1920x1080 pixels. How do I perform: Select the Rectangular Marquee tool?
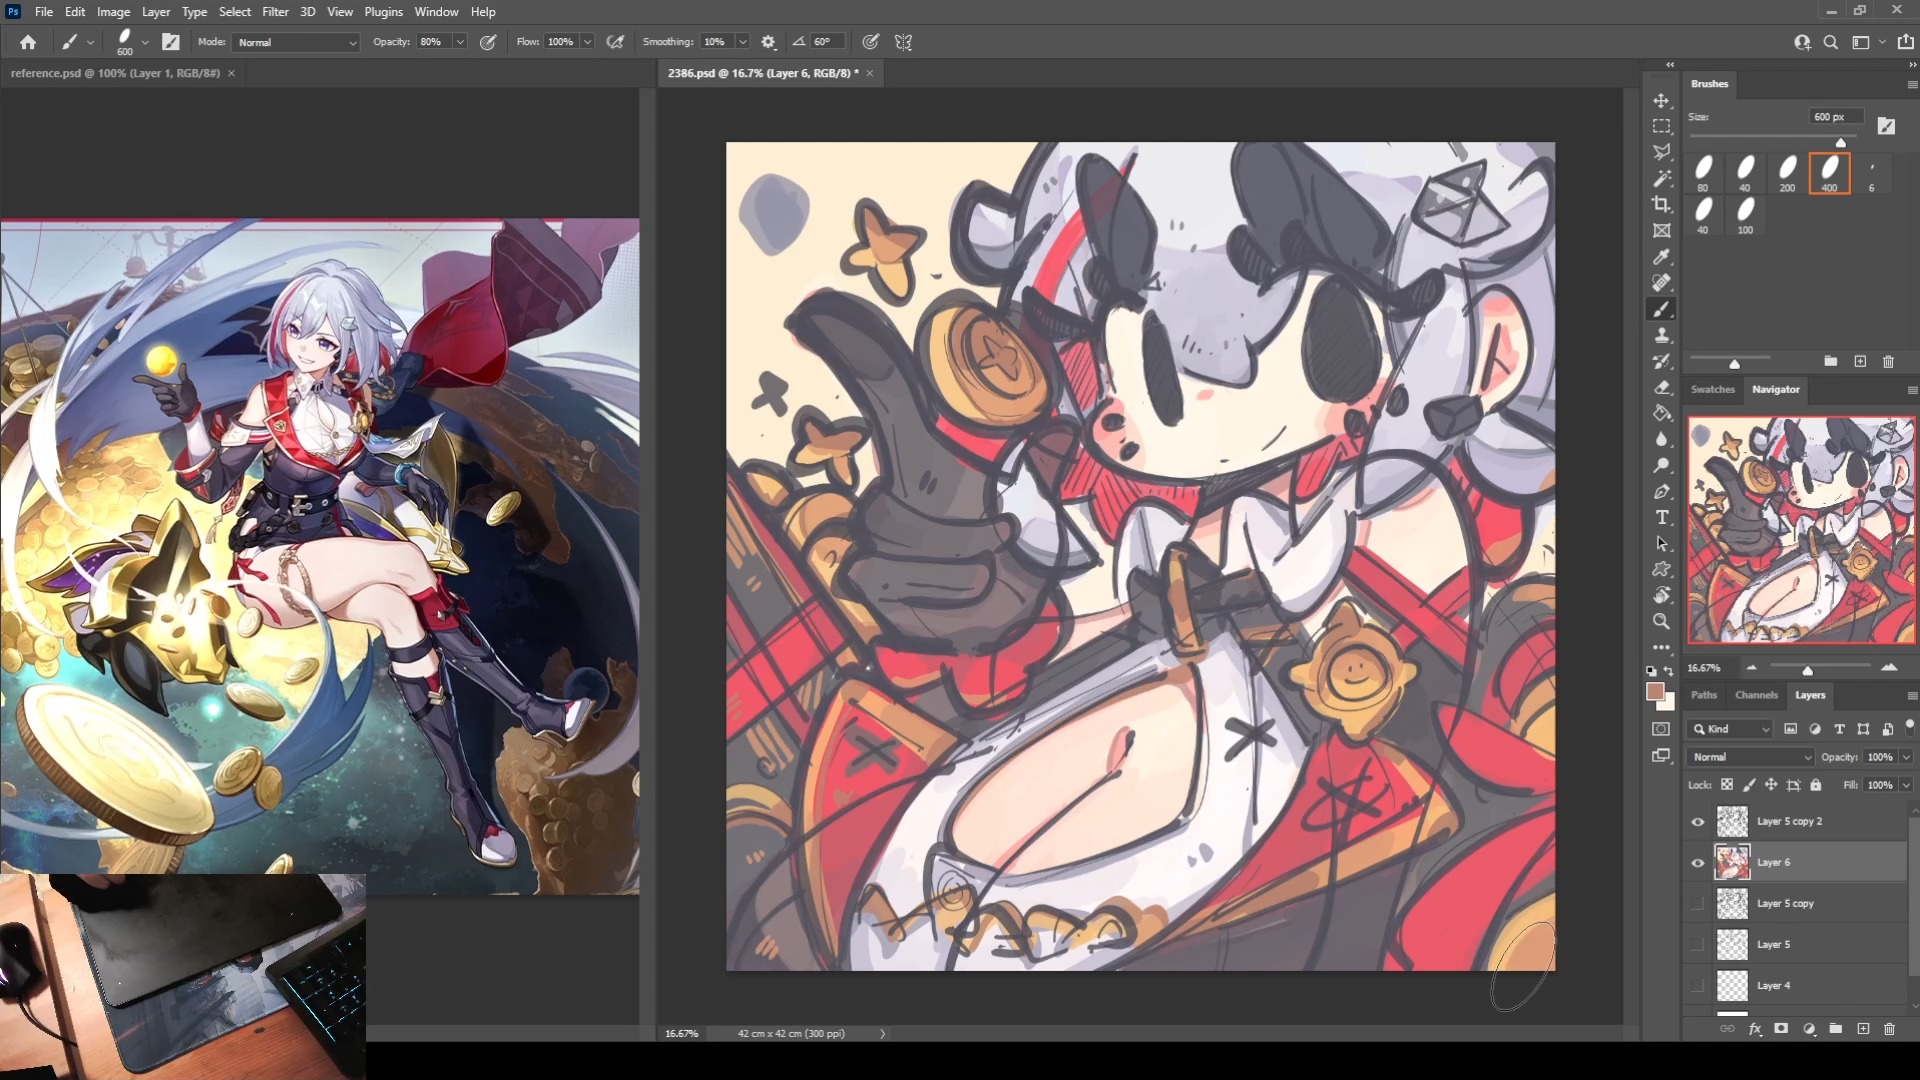[x=1661, y=127]
